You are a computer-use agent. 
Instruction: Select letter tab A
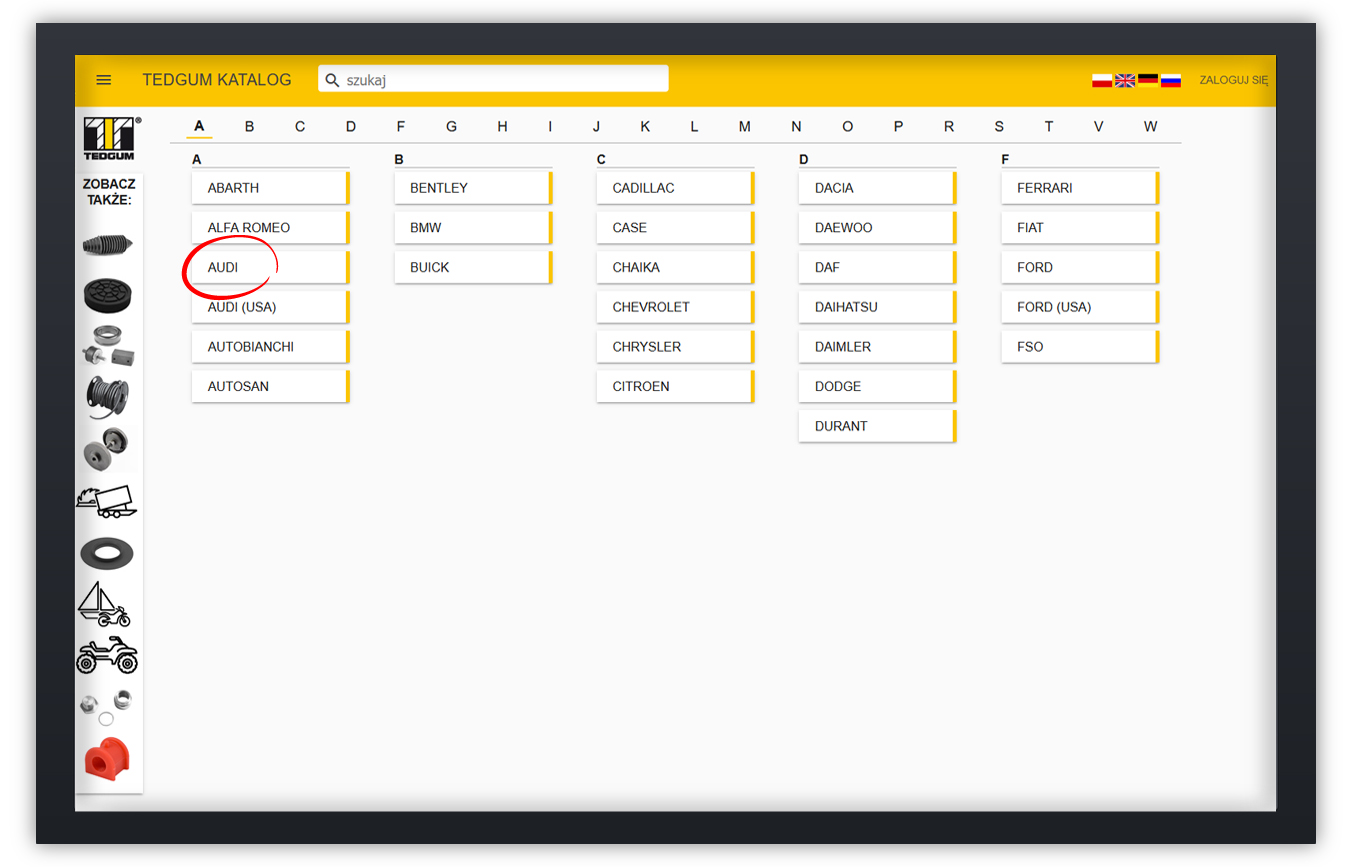(x=199, y=126)
